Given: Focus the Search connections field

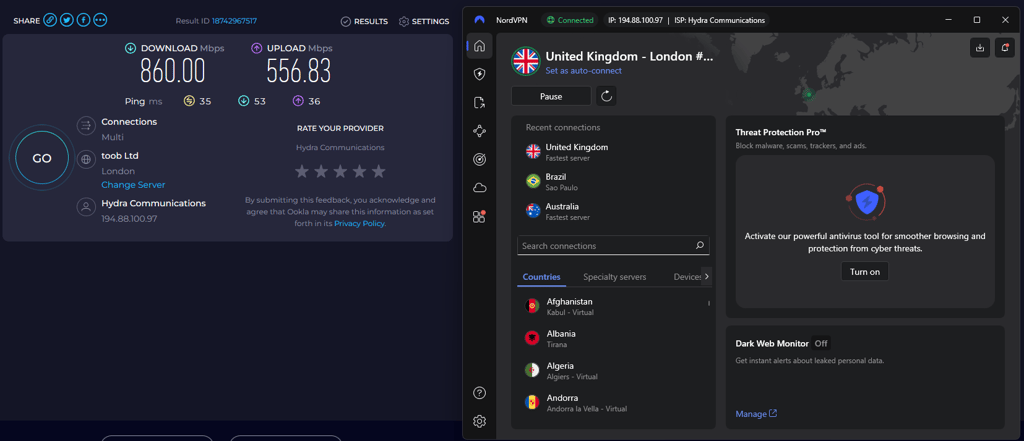Looking at the screenshot, I should (x=613, y=246).
